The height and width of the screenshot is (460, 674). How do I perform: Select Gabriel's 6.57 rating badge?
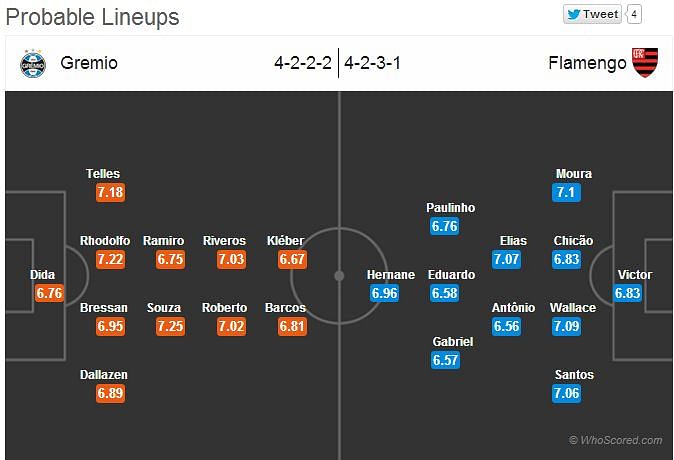[445, 360]
